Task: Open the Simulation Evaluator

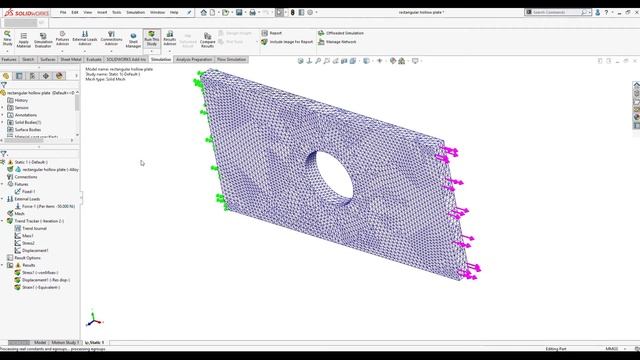Action: (43, 40)
